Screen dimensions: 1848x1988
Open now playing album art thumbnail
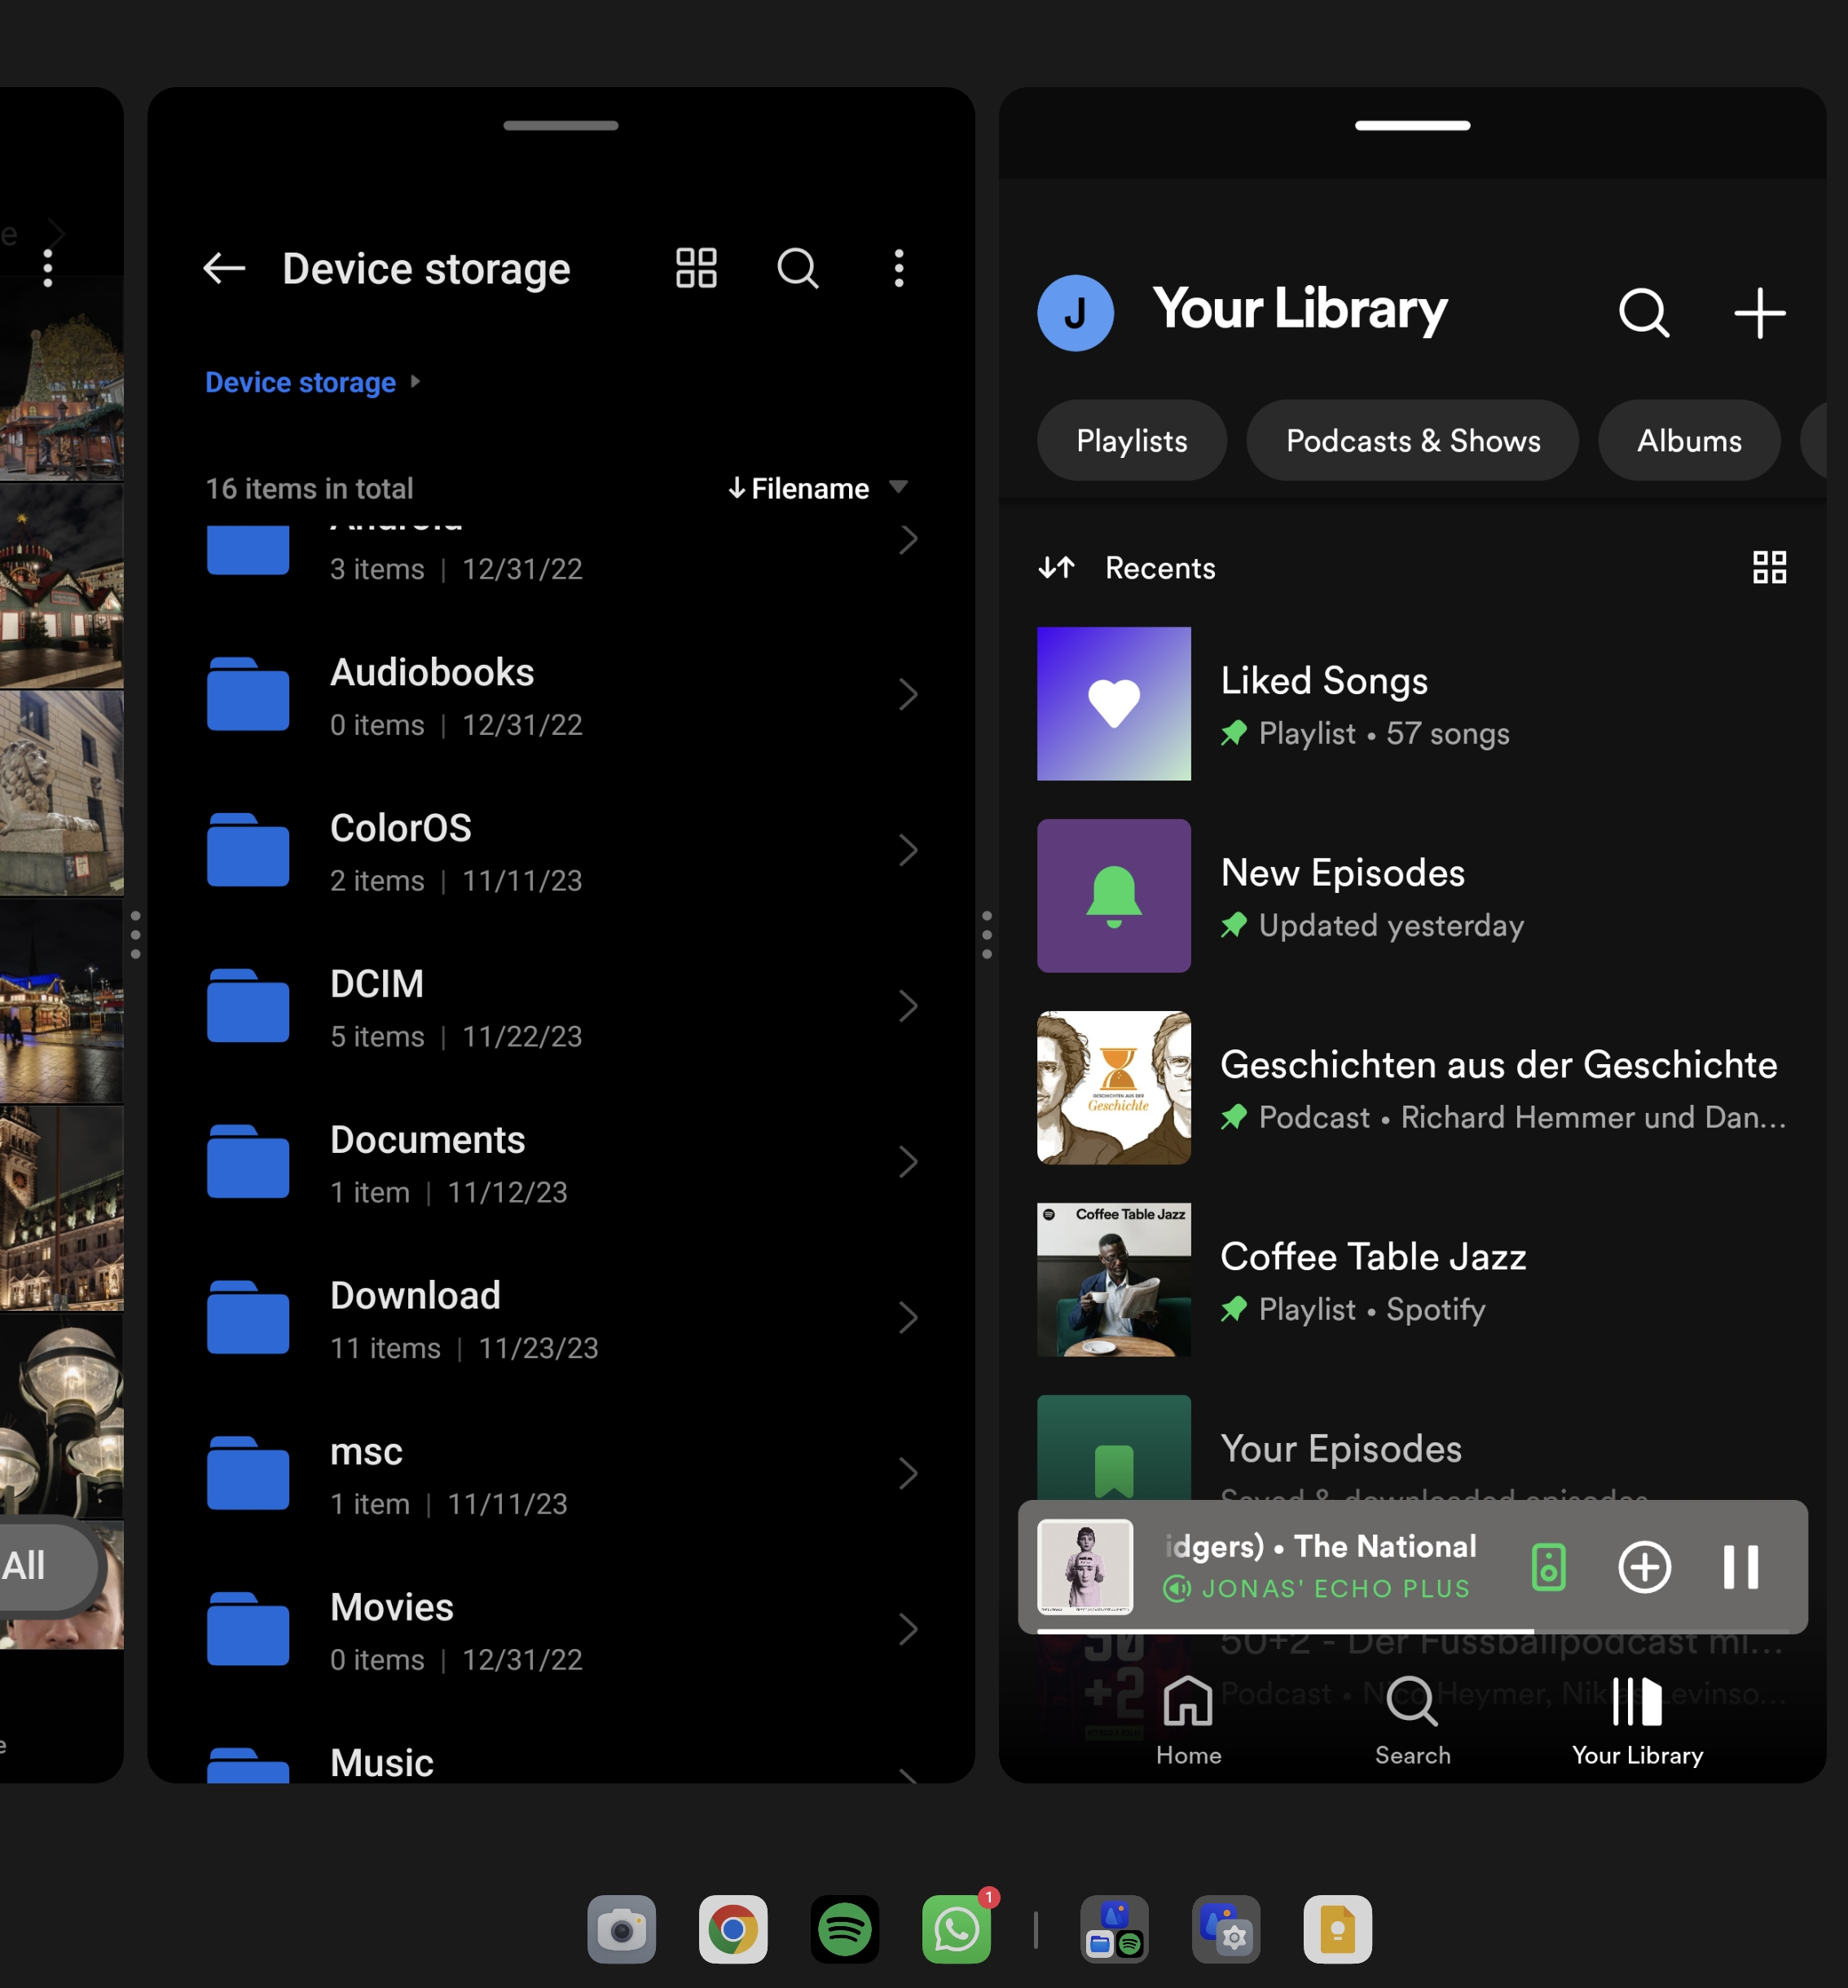click(x=1085, y=1566)
